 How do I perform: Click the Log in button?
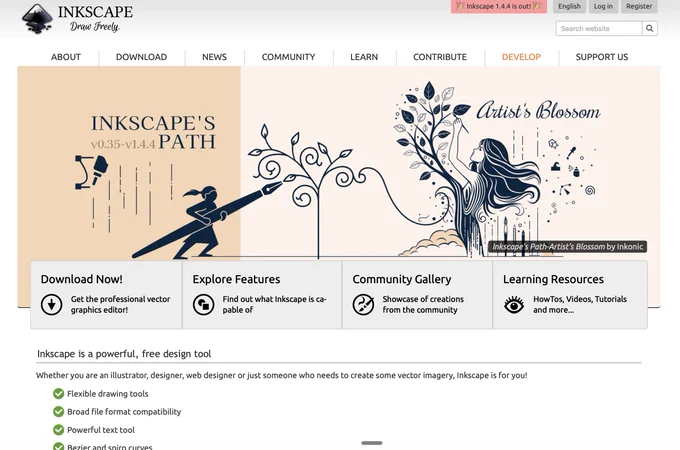pyautogui.click(x=603, y=6)
